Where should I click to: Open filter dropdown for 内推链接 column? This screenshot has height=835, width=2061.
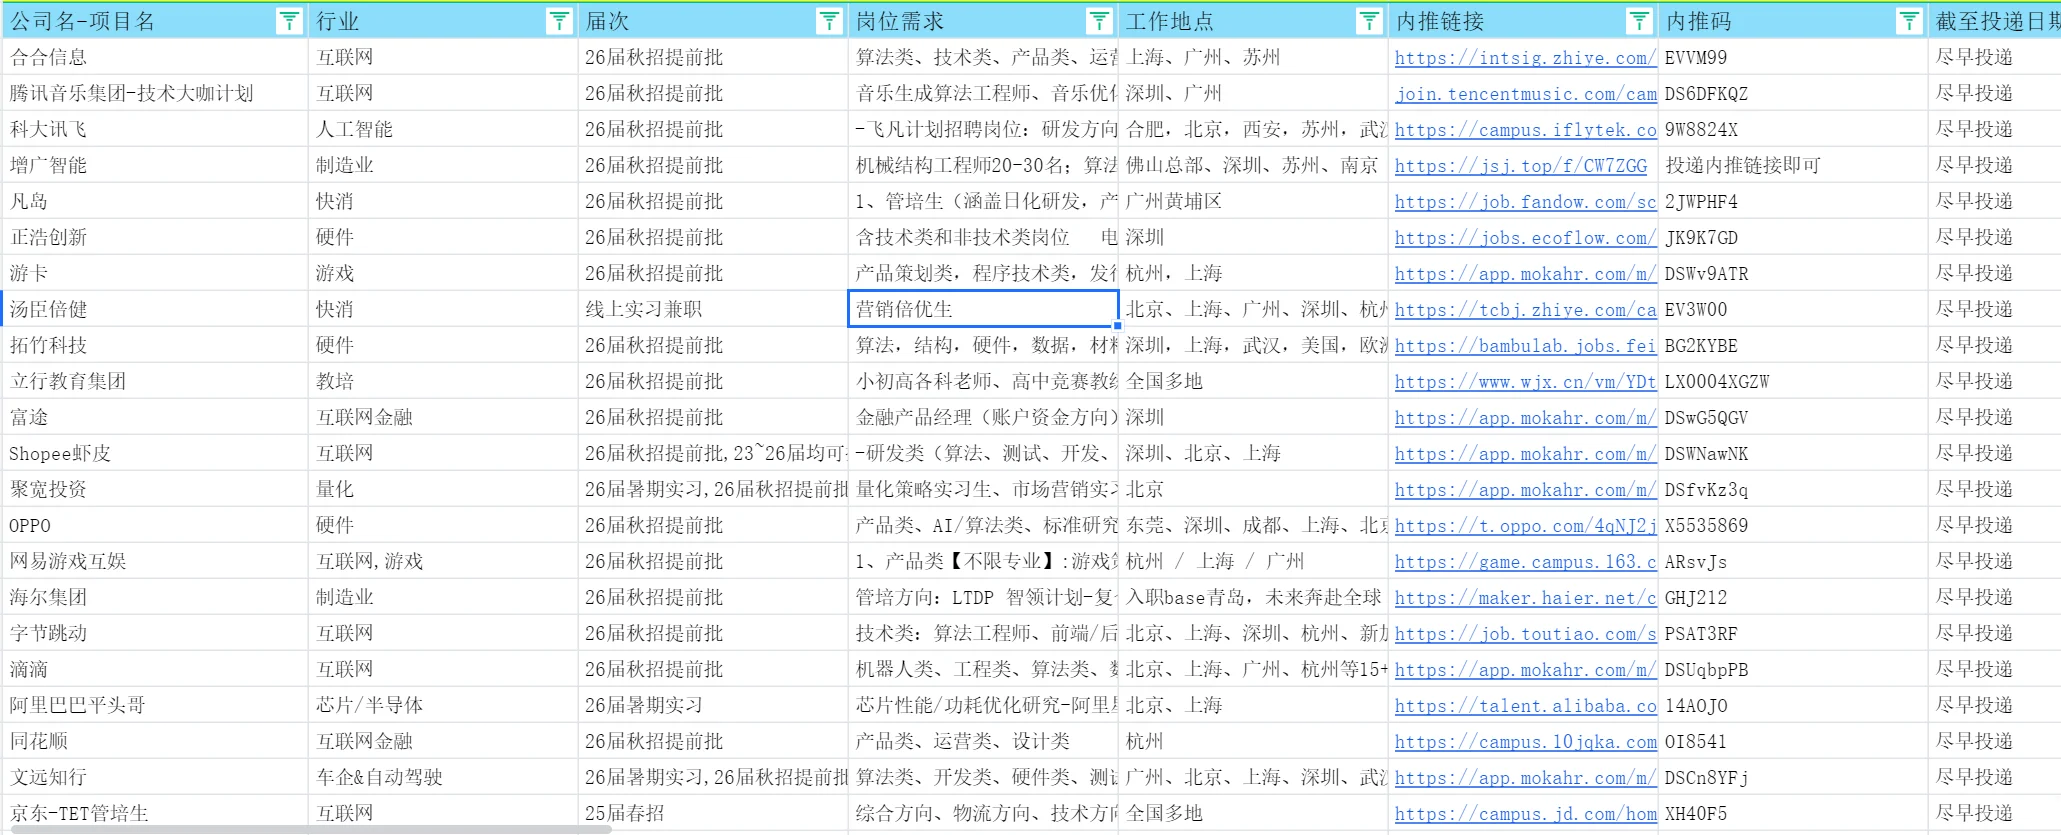click(x=1639, y=21)
